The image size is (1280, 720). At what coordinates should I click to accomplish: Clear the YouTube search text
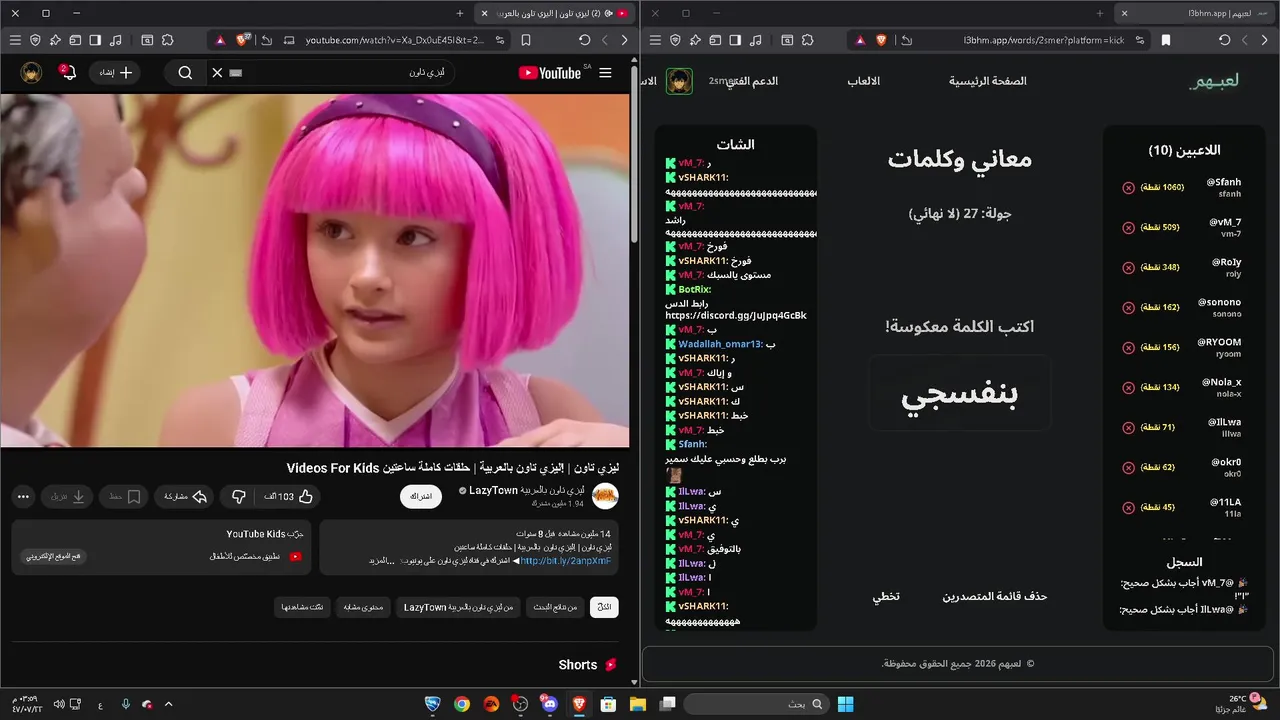tap(217, 73)
